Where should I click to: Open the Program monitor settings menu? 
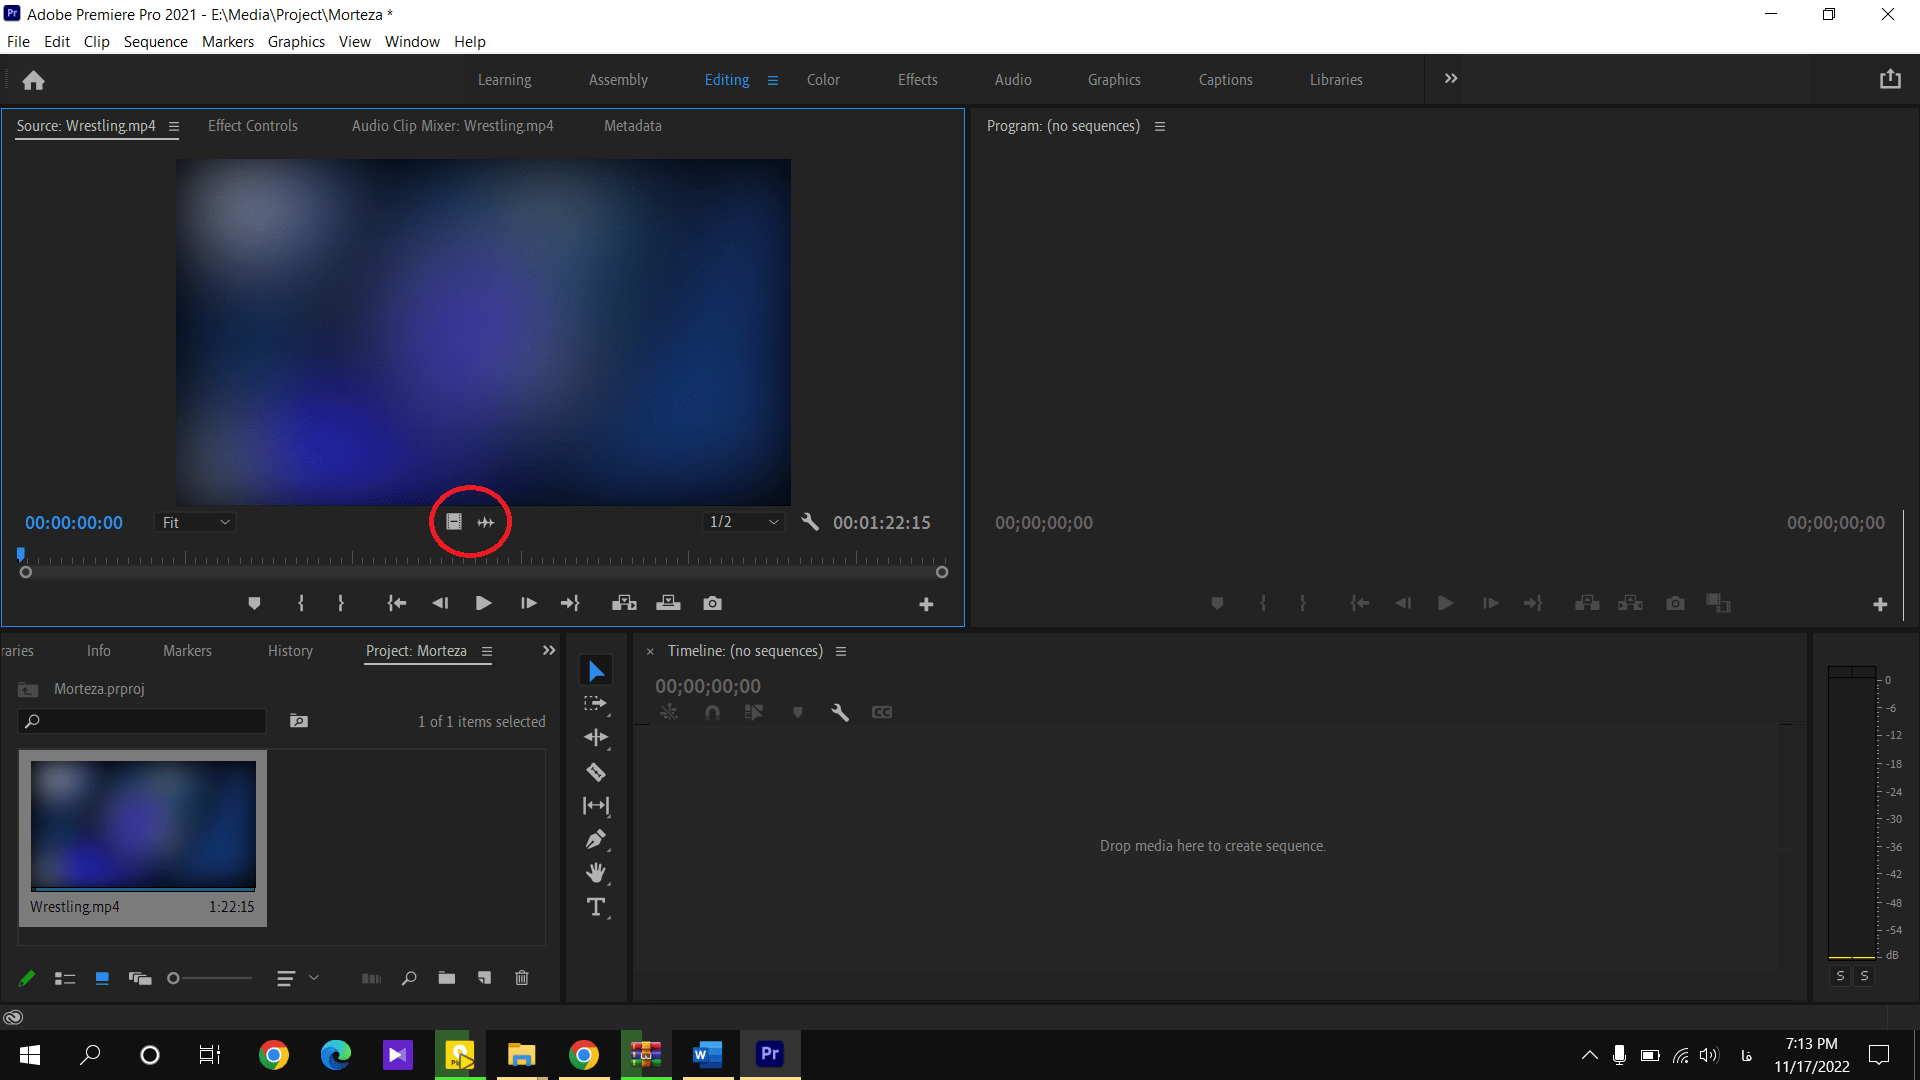(x=1159, y=127)
